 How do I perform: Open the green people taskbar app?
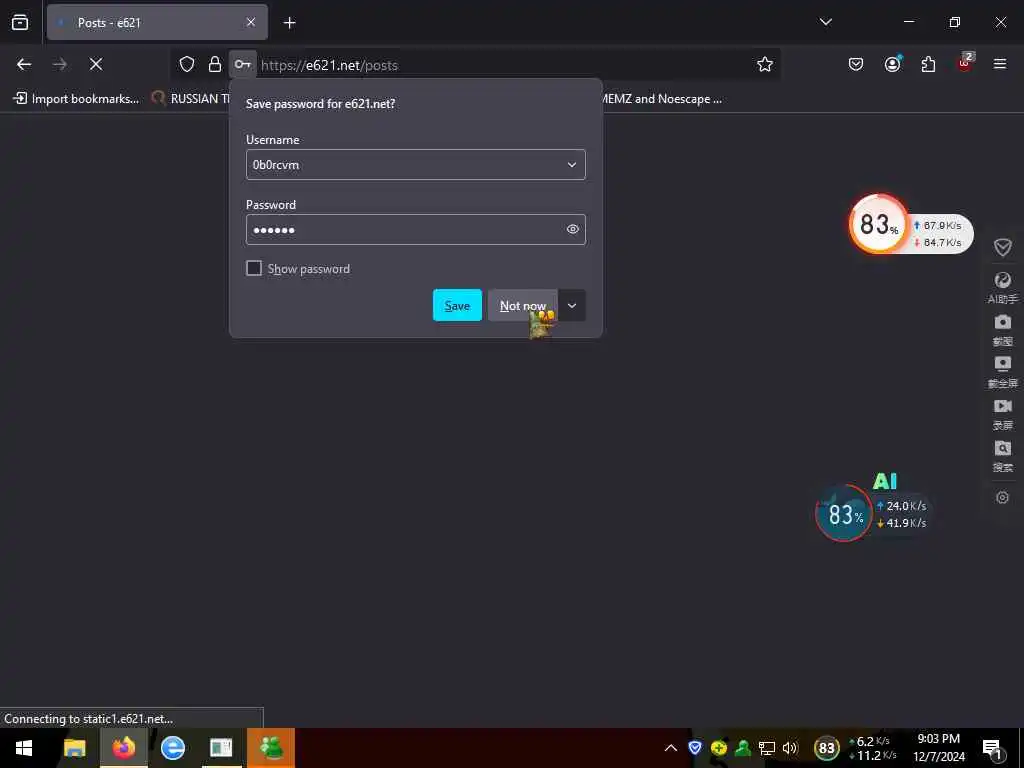click(x=270, y=748)
